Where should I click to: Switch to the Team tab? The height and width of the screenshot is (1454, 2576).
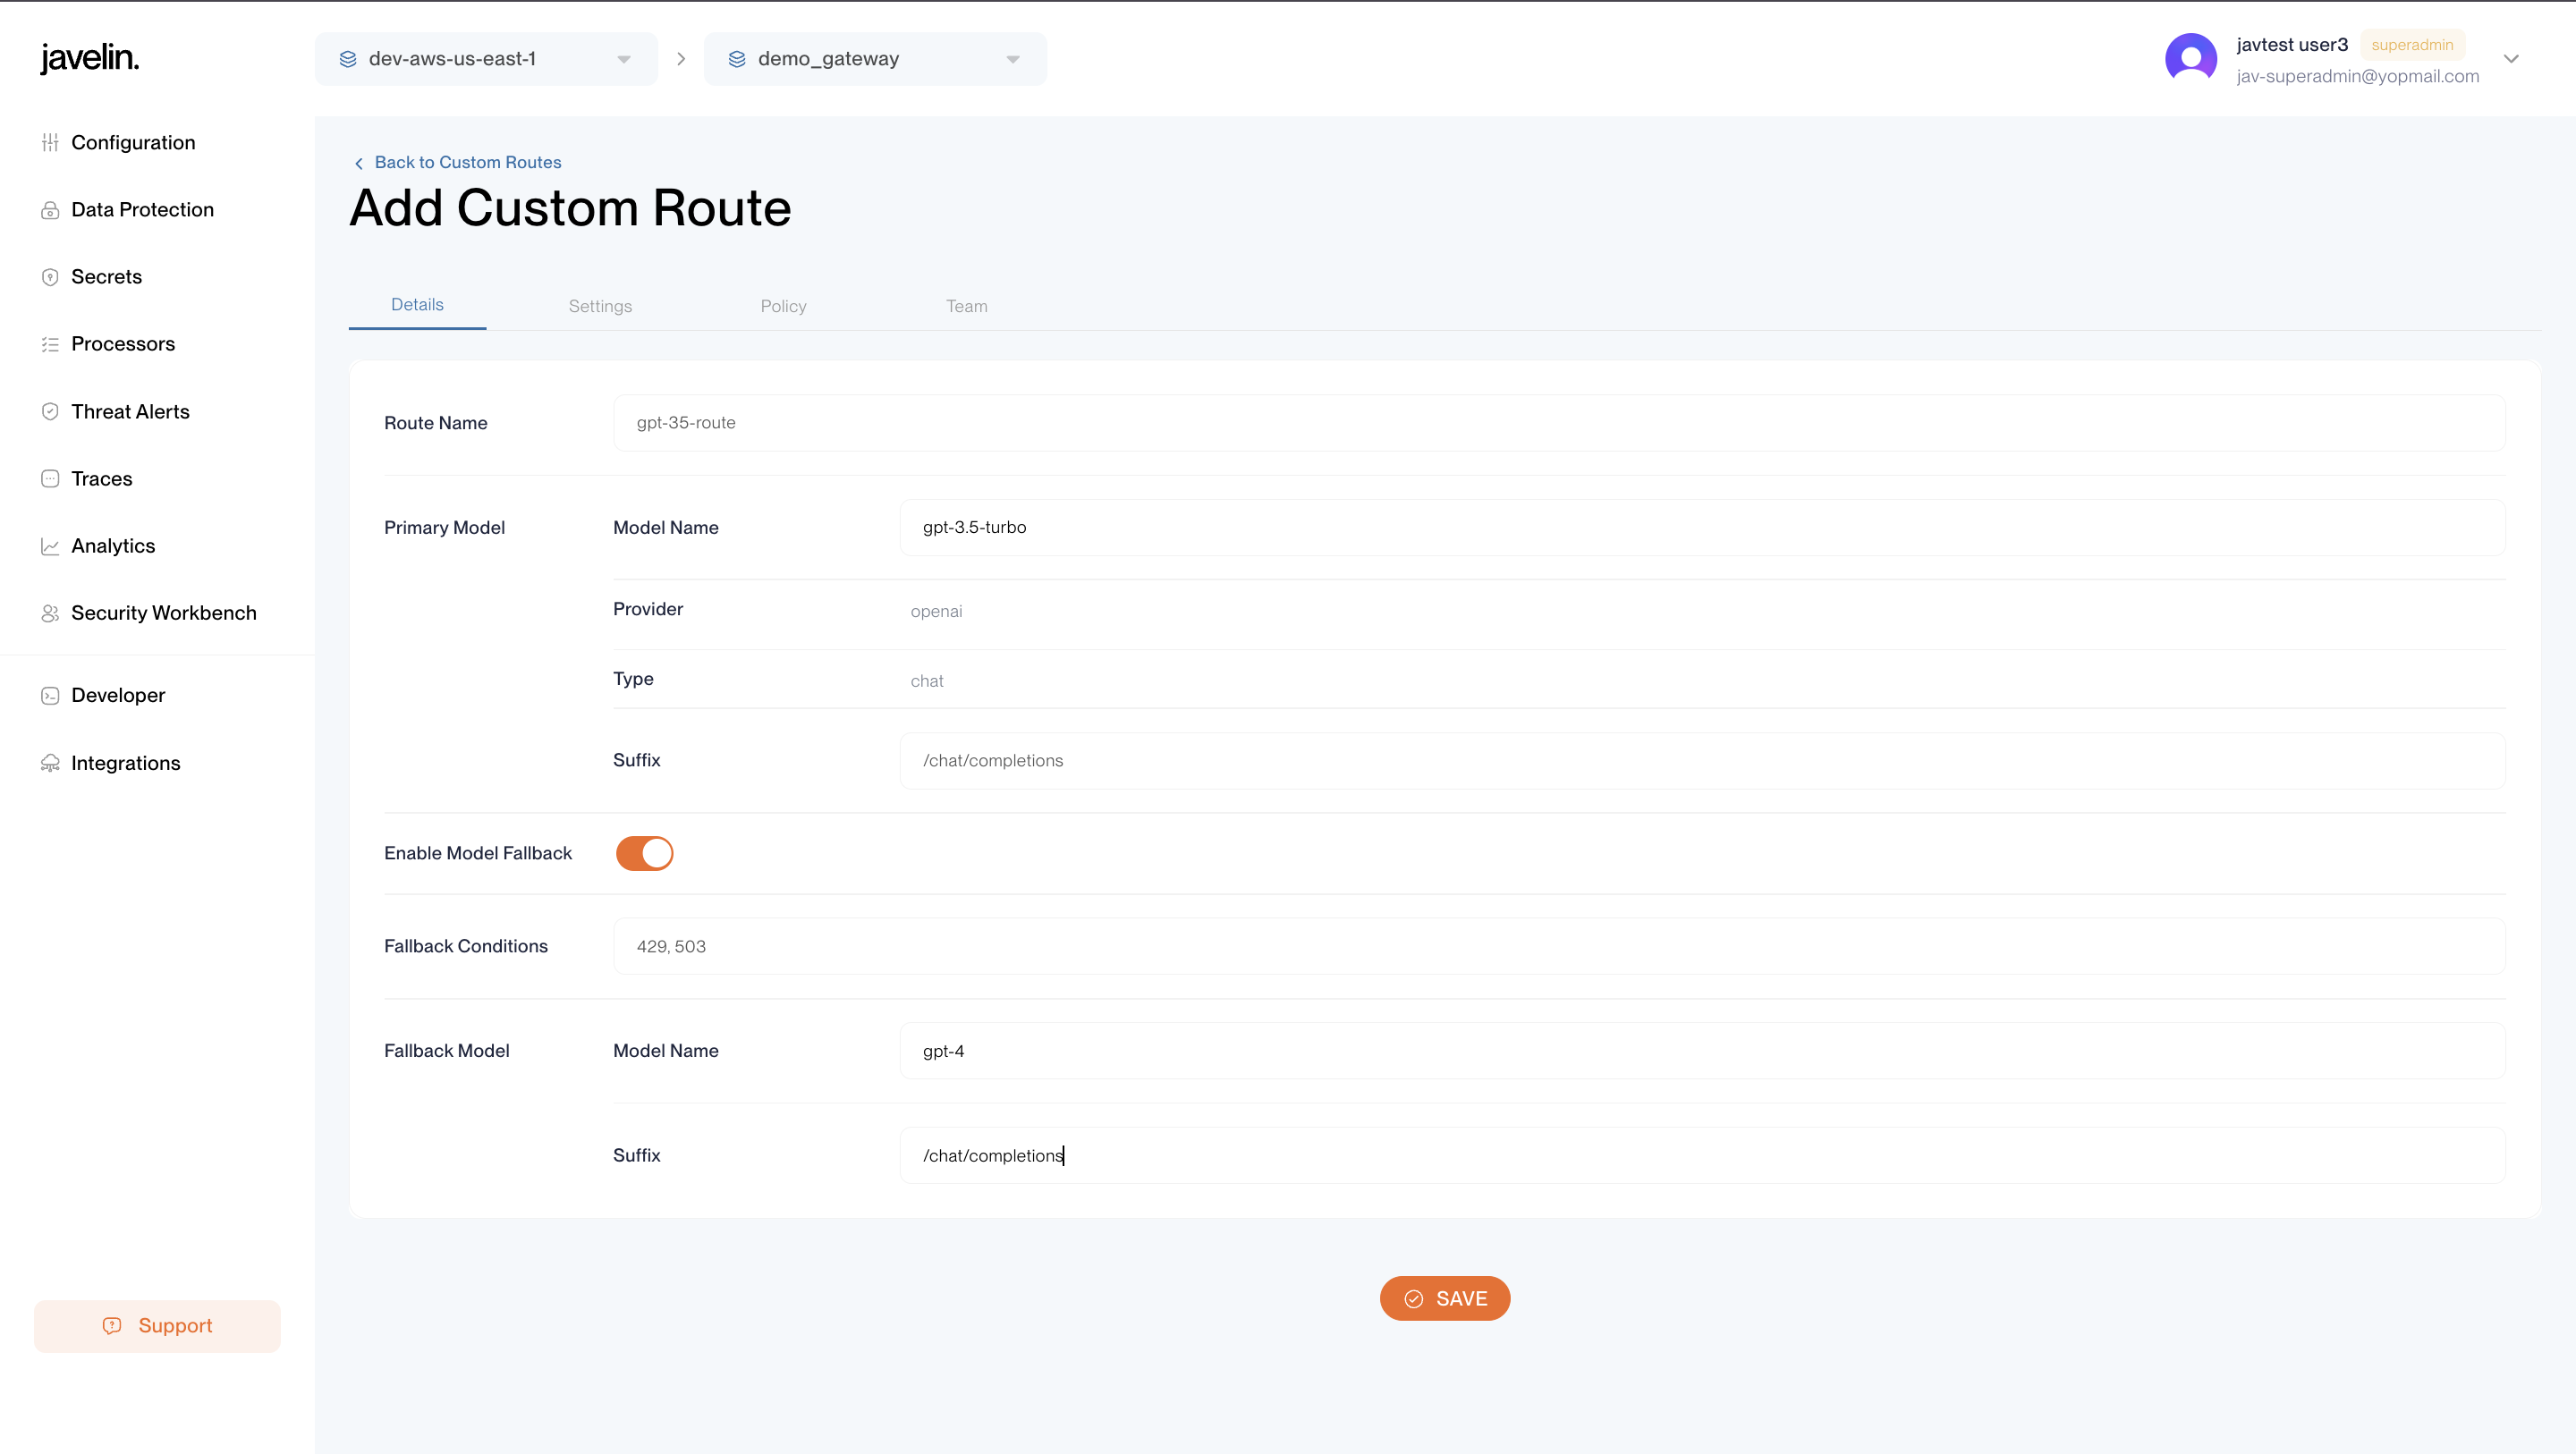click(x=966, y=306)
